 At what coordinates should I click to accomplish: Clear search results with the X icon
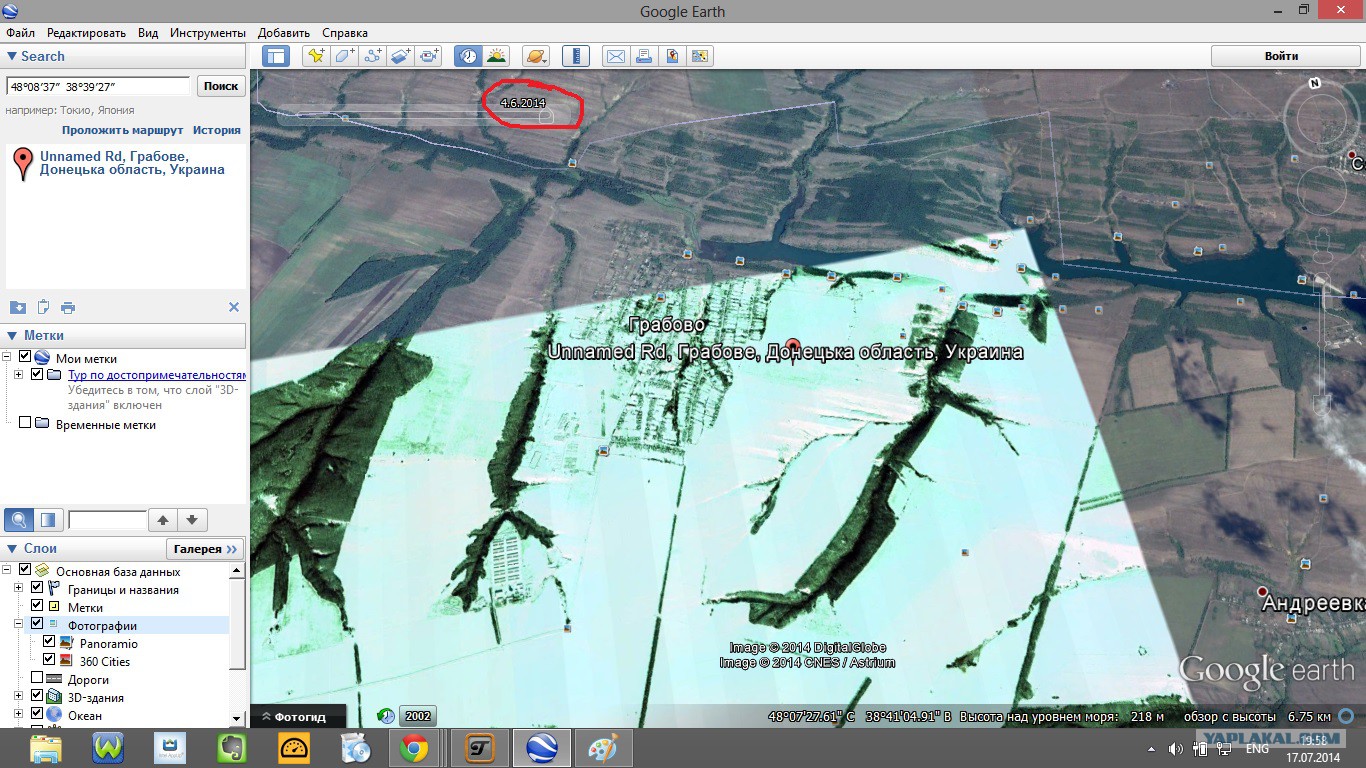click(x=234, y=307)
